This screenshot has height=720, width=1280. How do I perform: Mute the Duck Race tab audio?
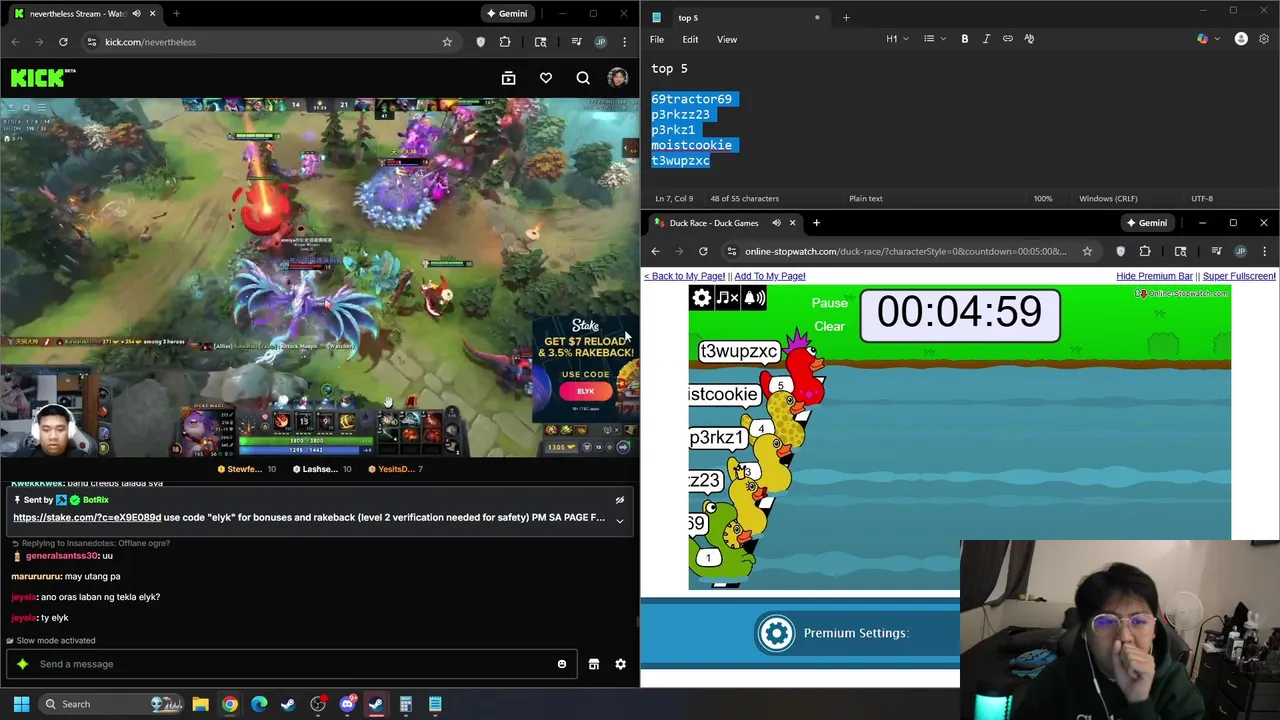tap(776, 223)
